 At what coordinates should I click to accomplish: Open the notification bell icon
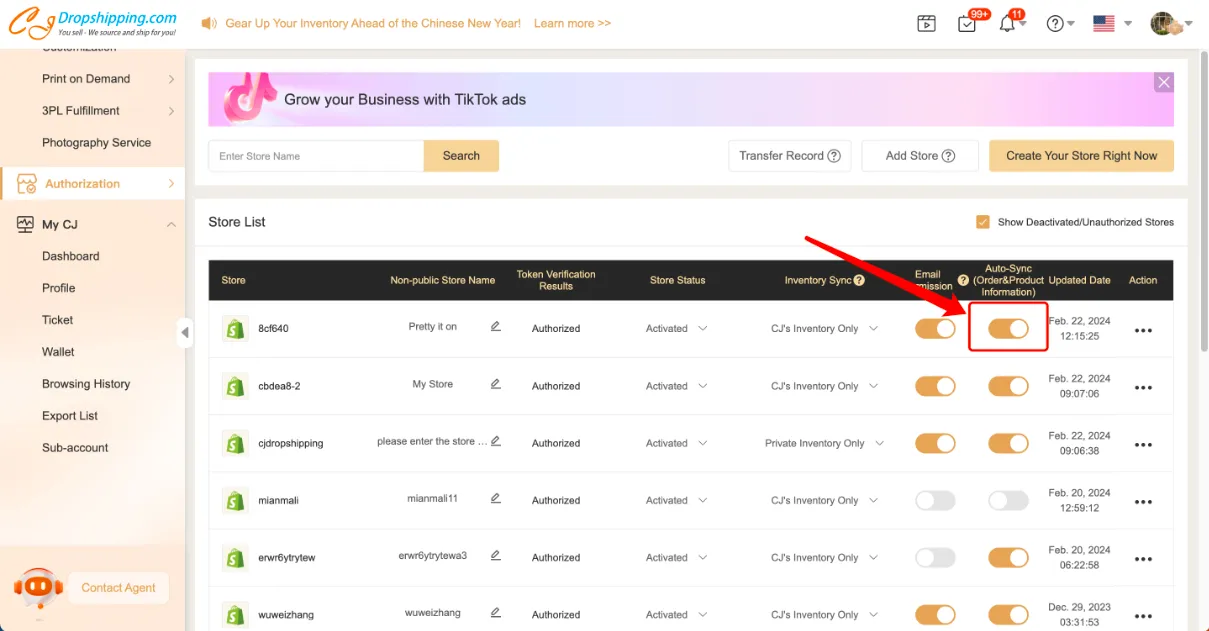pos(1007,24)
